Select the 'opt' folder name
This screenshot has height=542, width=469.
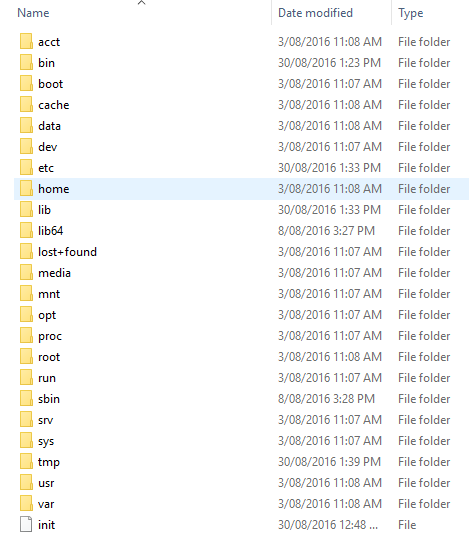[x=47, y=316]
